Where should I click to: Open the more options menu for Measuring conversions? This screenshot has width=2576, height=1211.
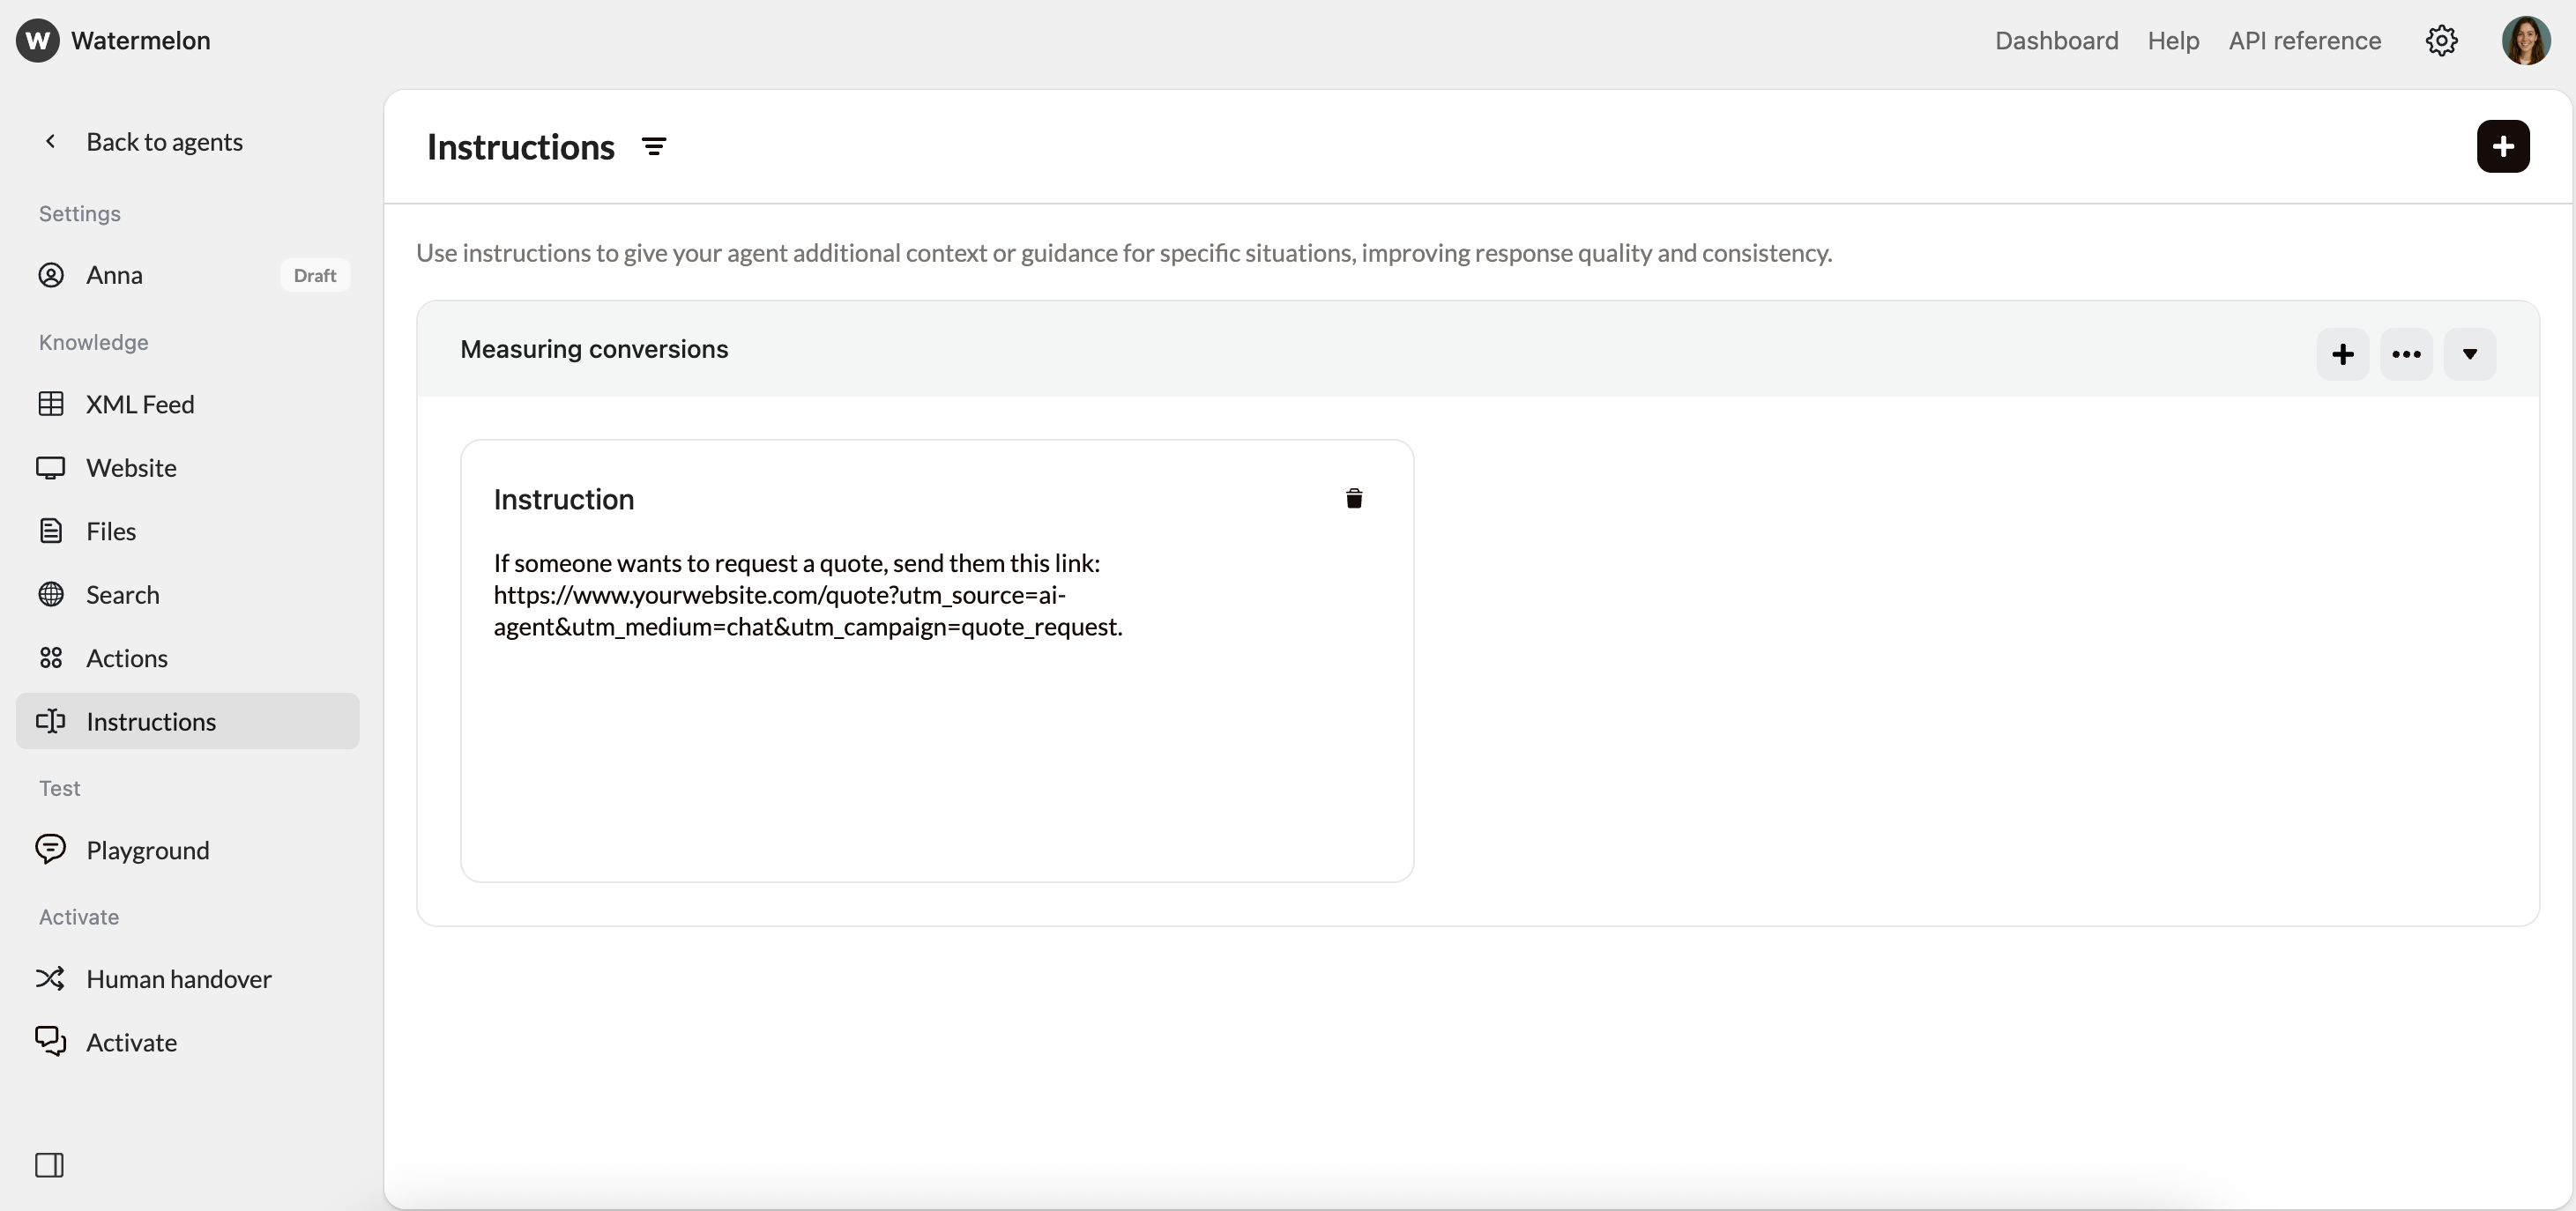click(x=2406, y=354)
